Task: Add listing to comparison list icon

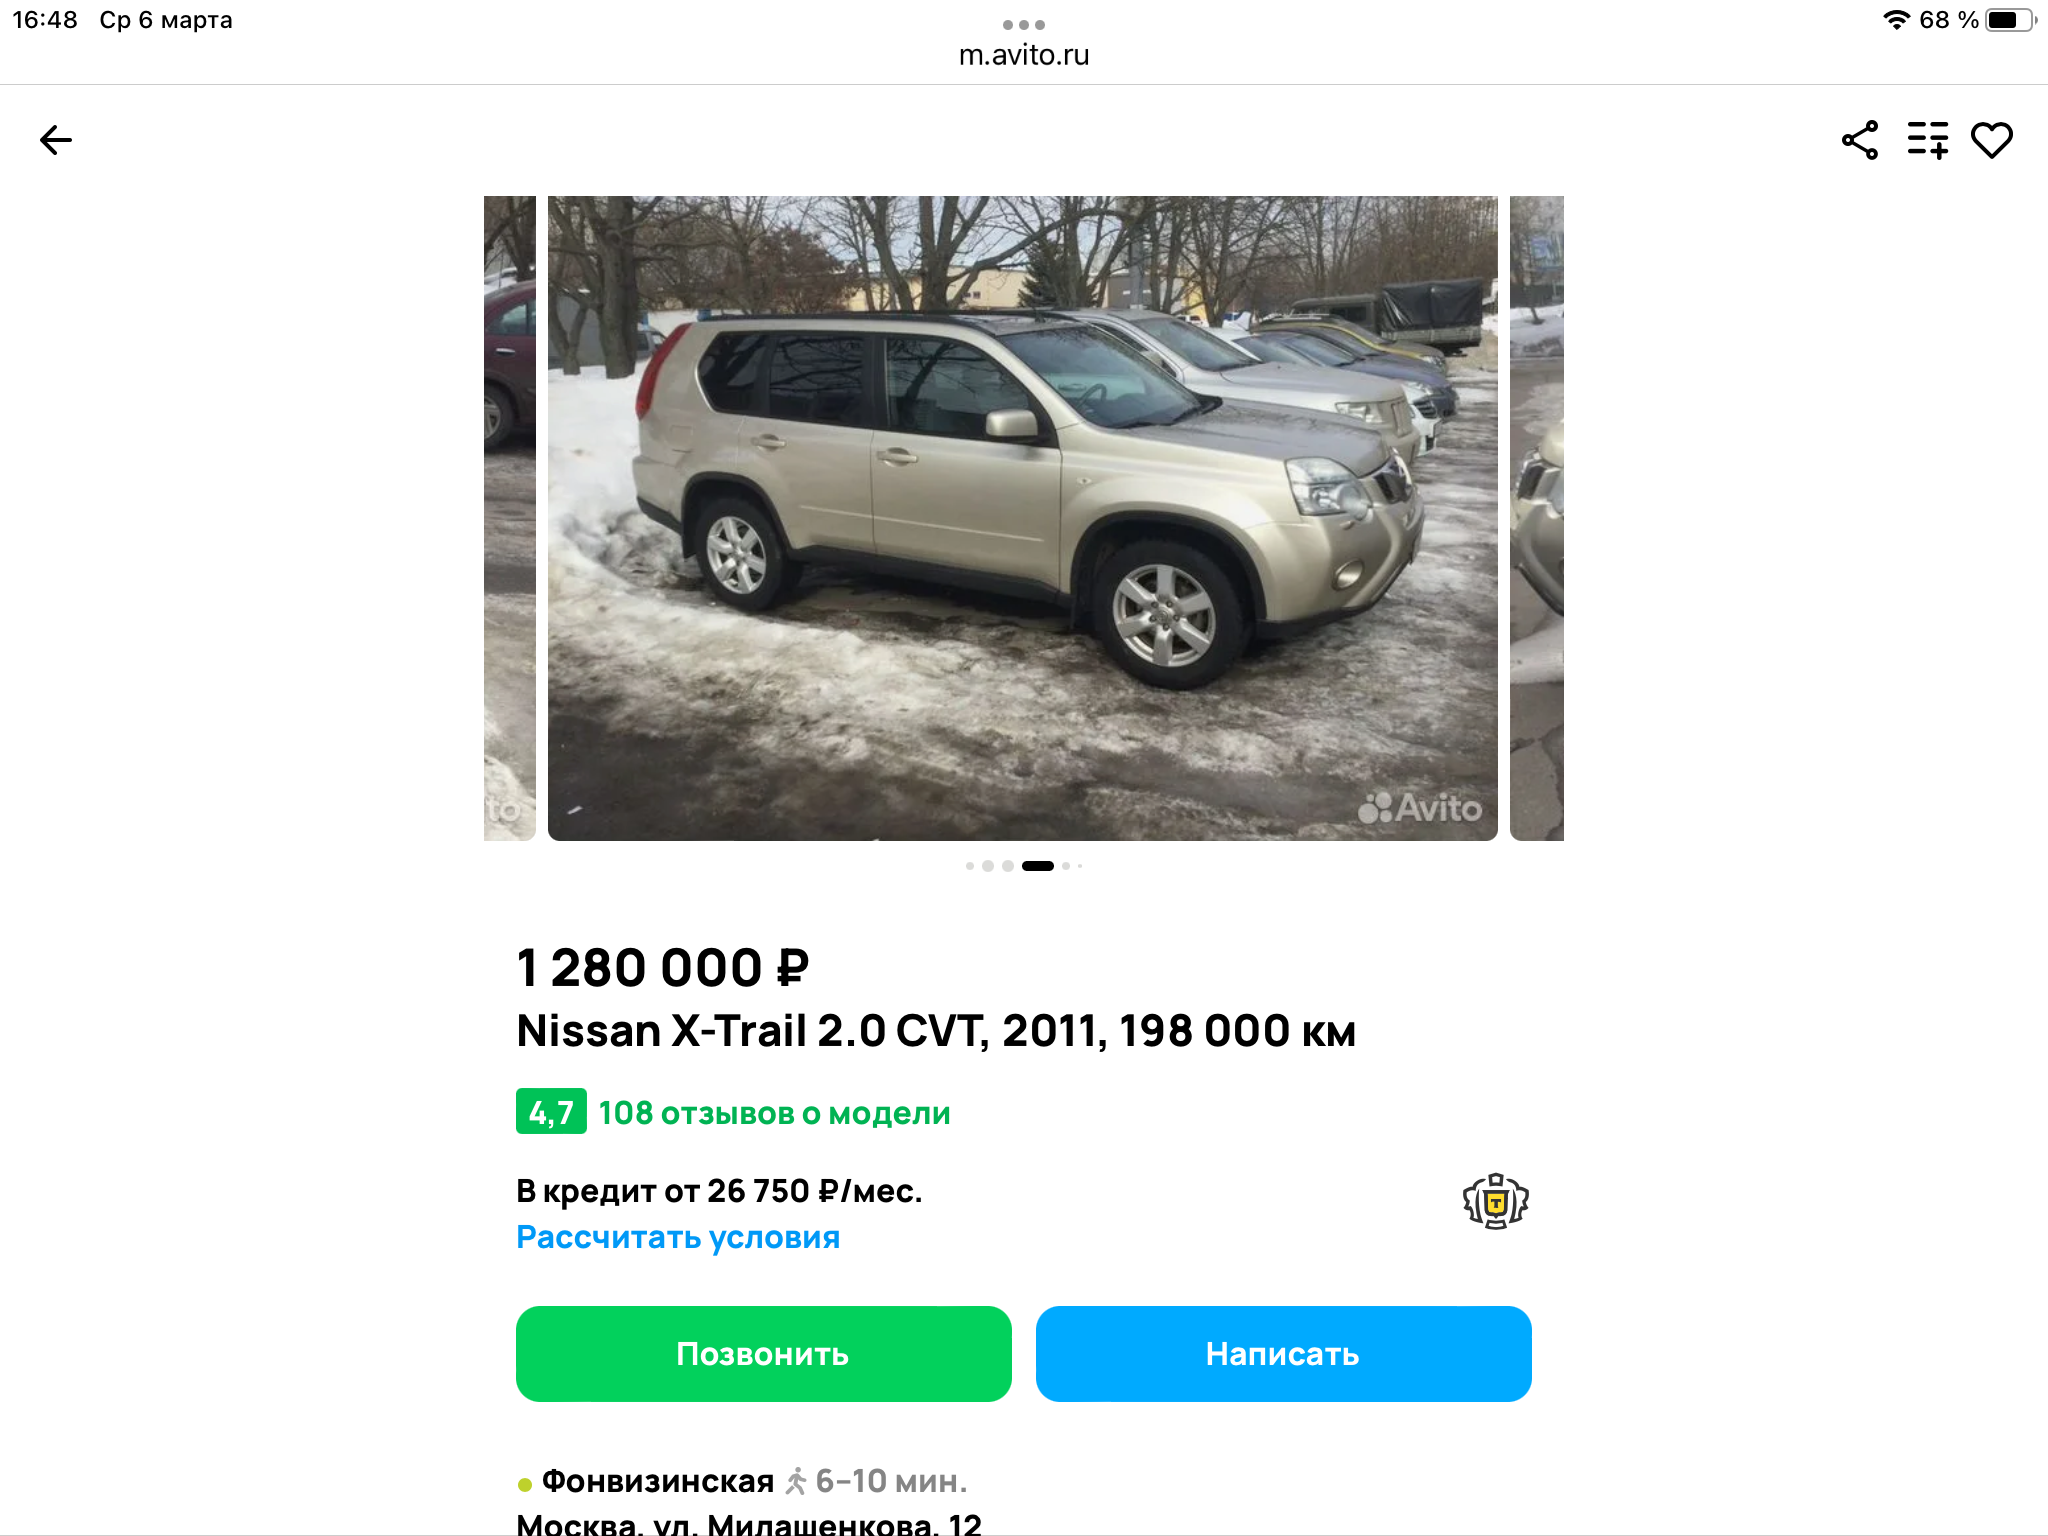Action: click(x=1928, y=140)
